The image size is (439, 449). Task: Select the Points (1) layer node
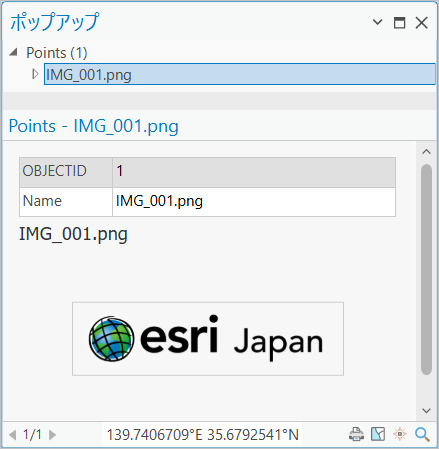(57, 53)
